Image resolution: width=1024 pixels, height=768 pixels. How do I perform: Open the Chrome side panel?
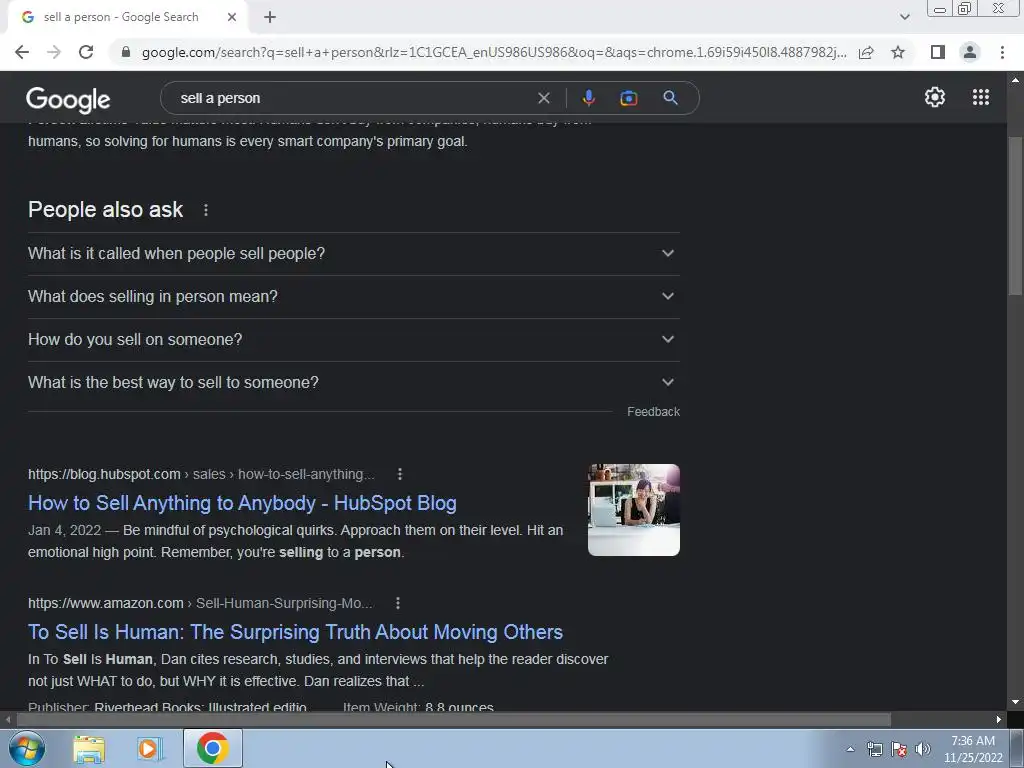pos(938,52)
